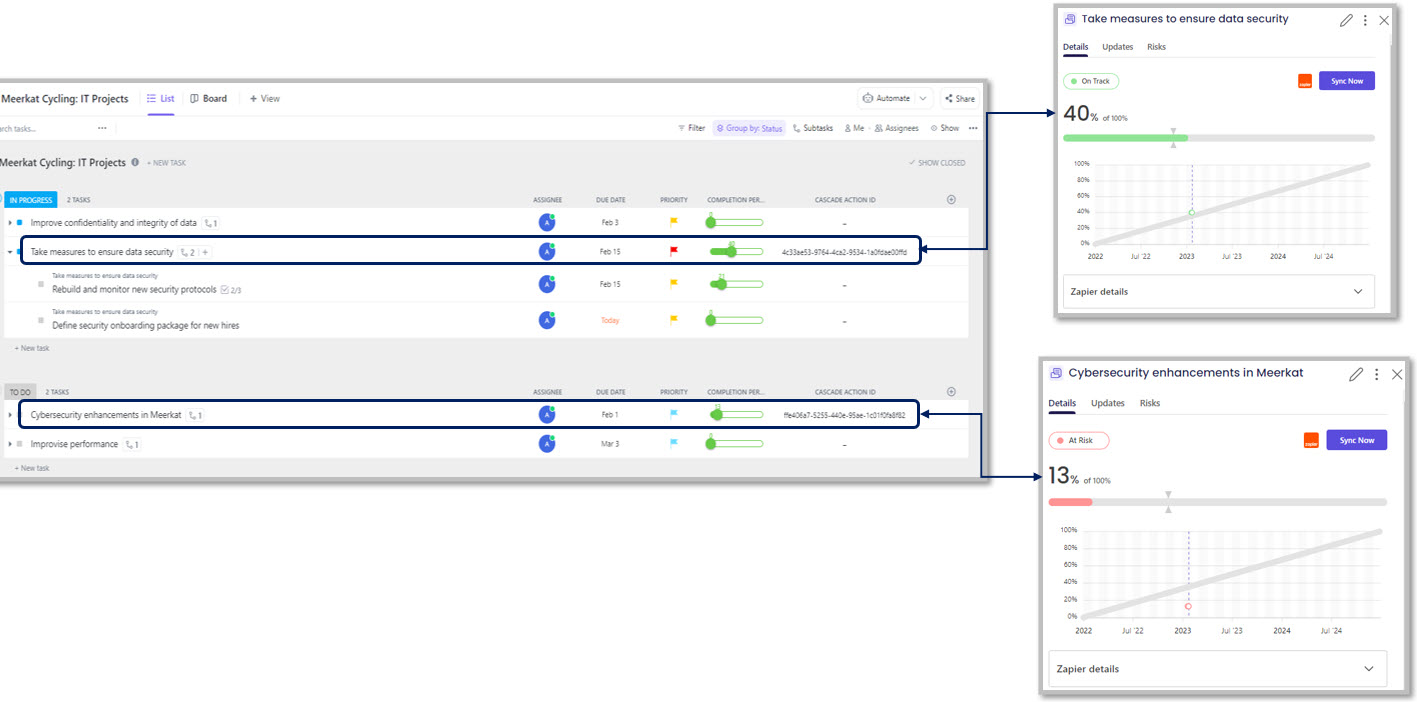This screenshot has height=702, width=1417.
Task: Expand the Cybersecurity enhancements in Meerkat task
Action: [10, 414]
